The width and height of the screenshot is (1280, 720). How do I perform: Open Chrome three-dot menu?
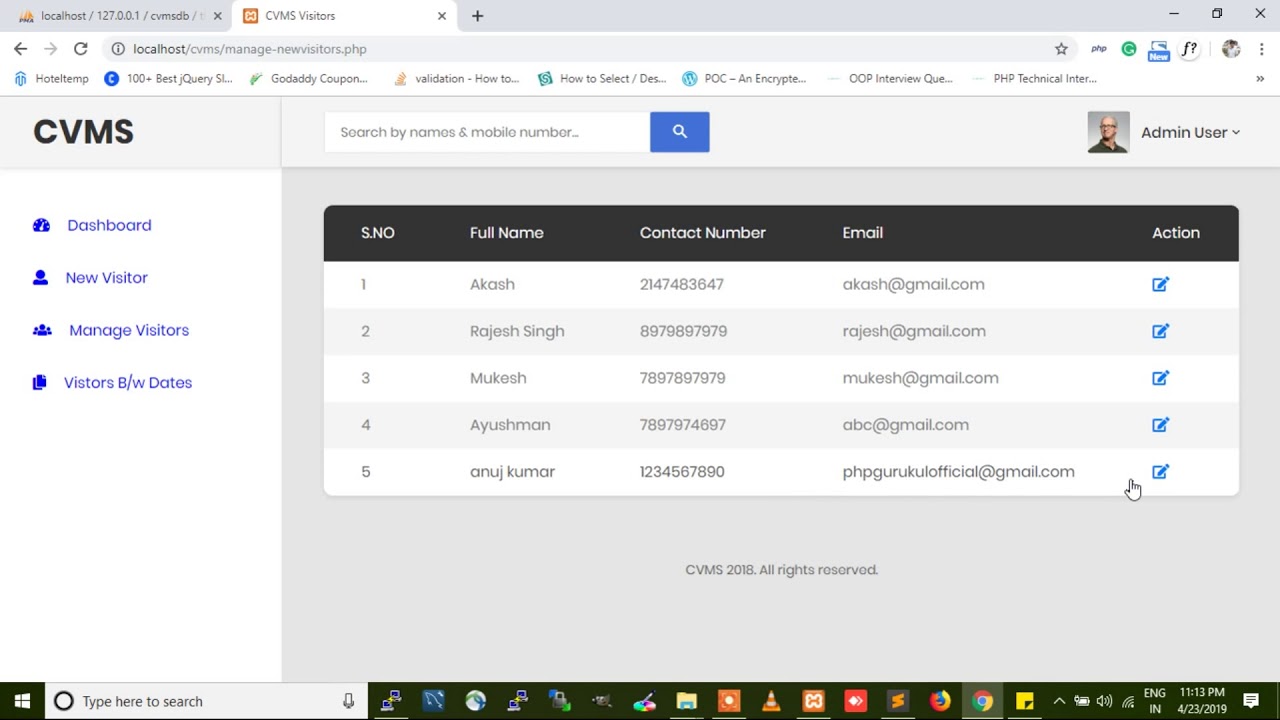pyautogui.click(x=1261, y=49)
